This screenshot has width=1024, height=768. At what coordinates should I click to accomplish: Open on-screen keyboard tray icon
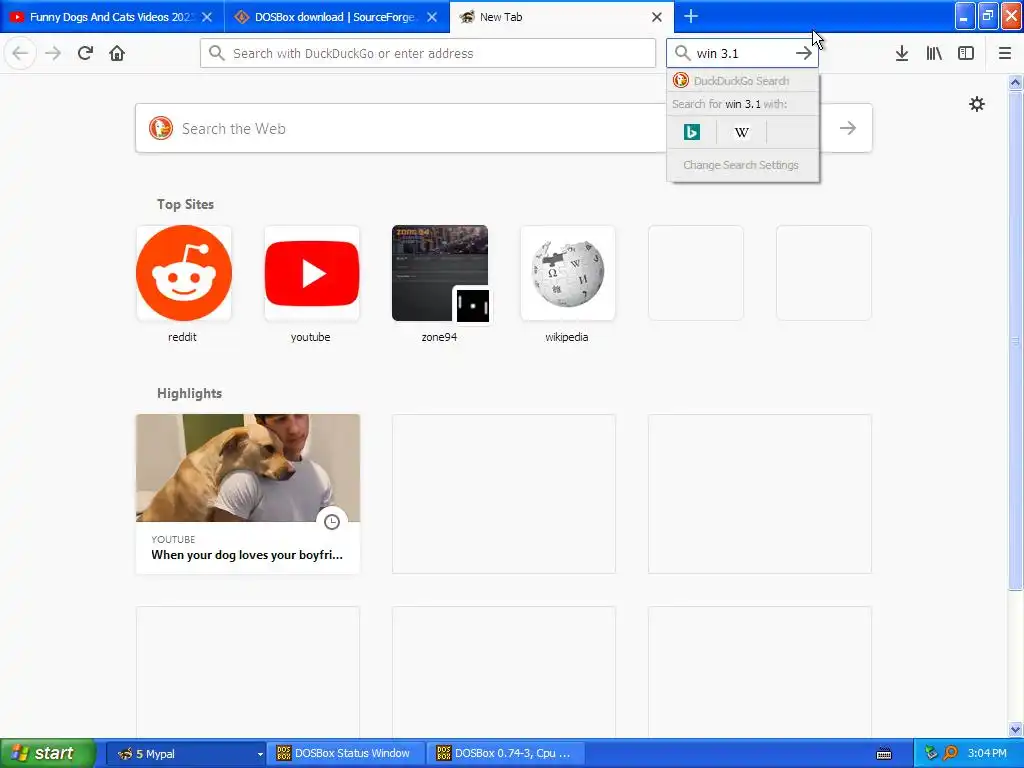884,754
